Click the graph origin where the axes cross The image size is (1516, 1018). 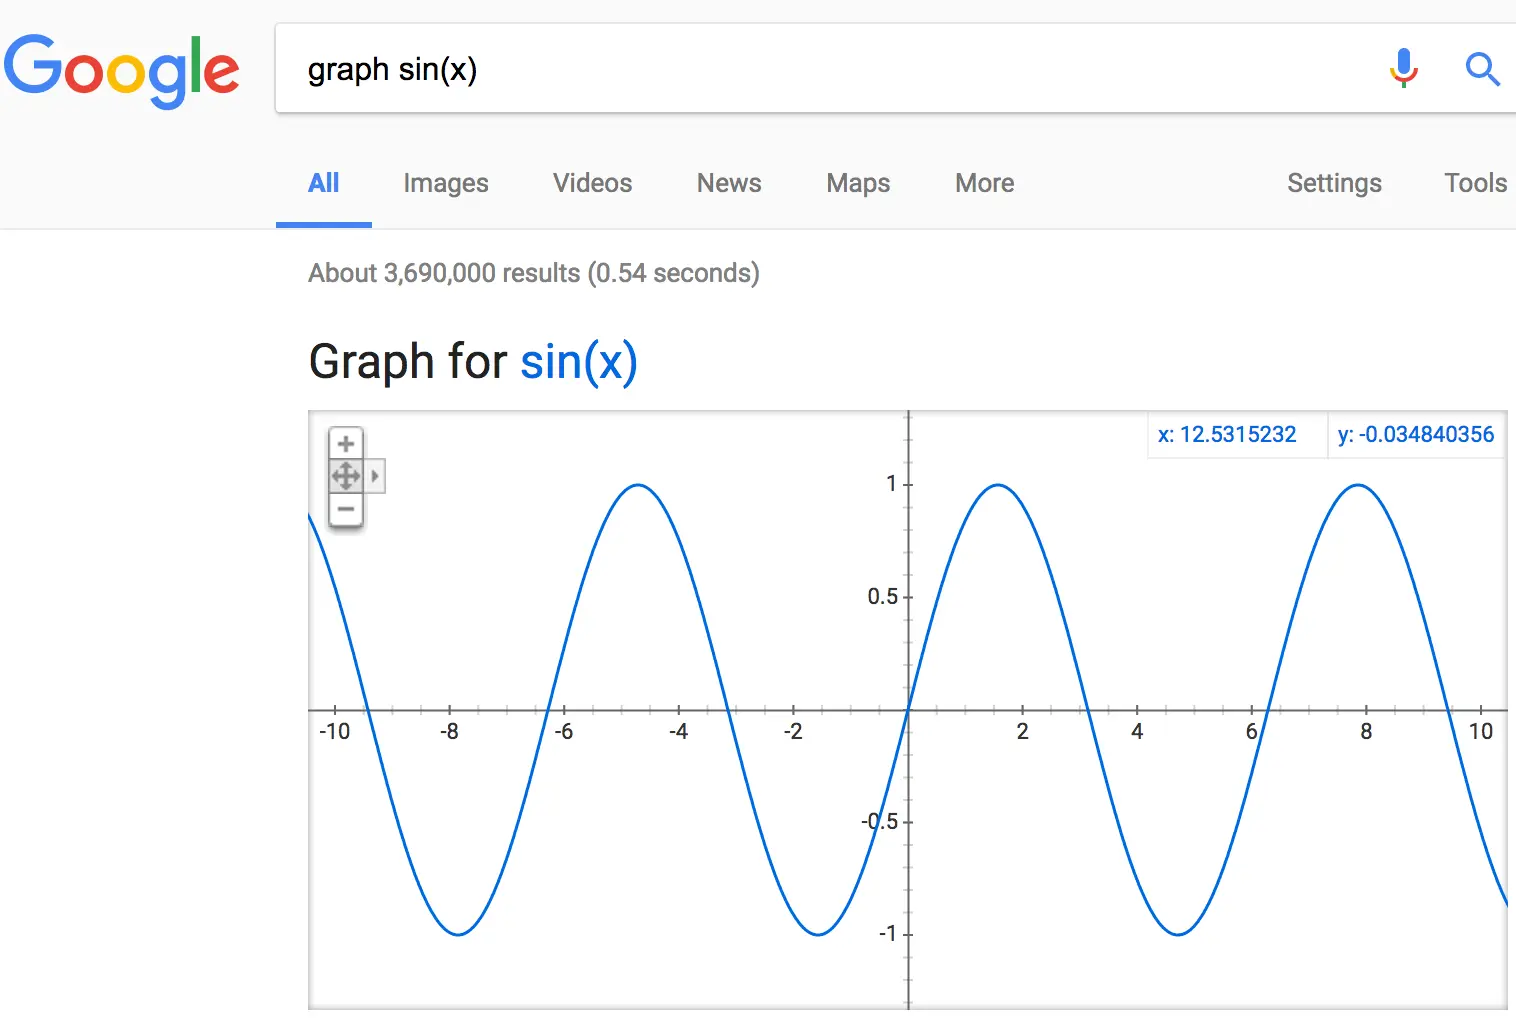[908, 710]
